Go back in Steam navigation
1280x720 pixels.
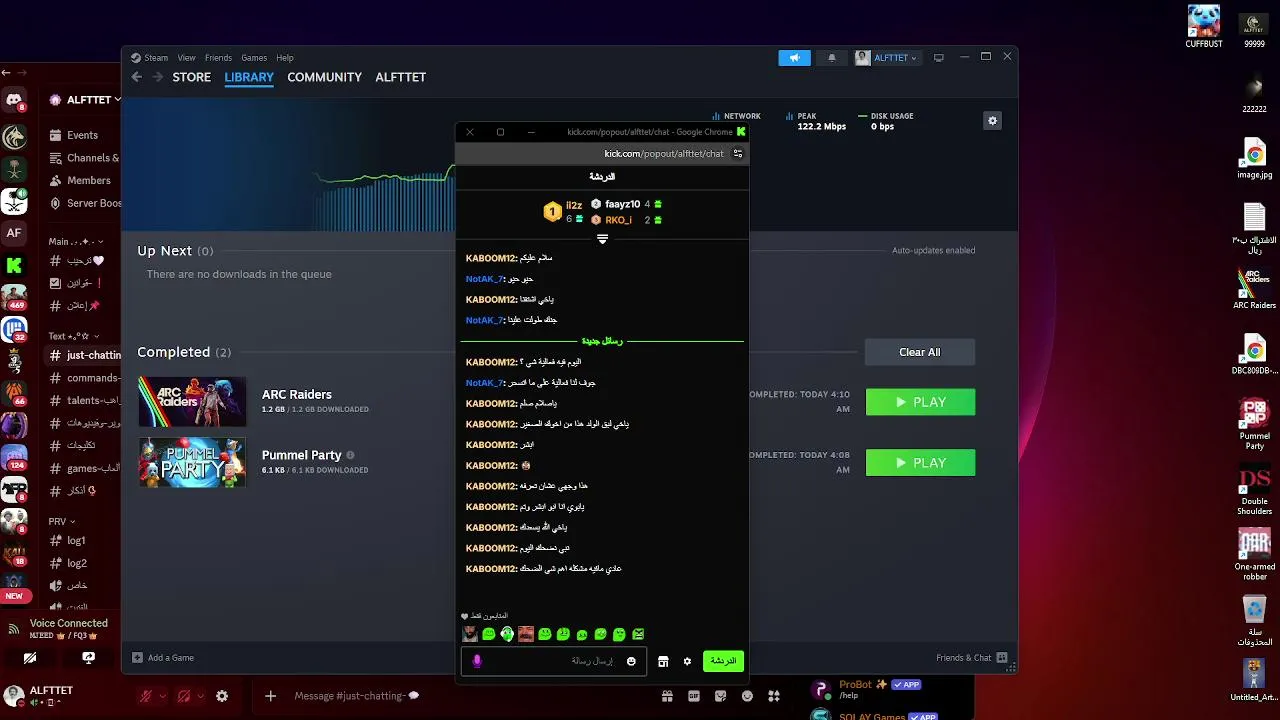(137, 77)
